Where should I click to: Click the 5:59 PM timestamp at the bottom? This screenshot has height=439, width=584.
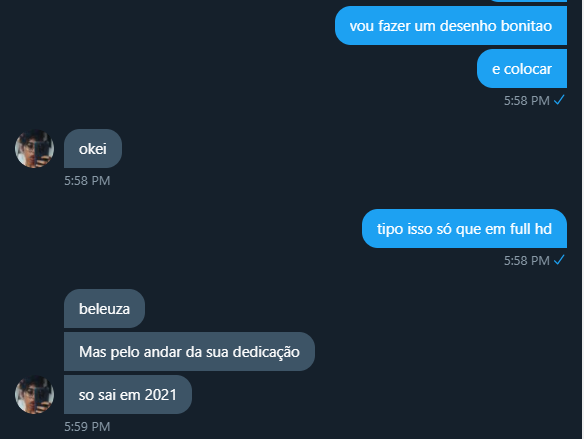87,426
